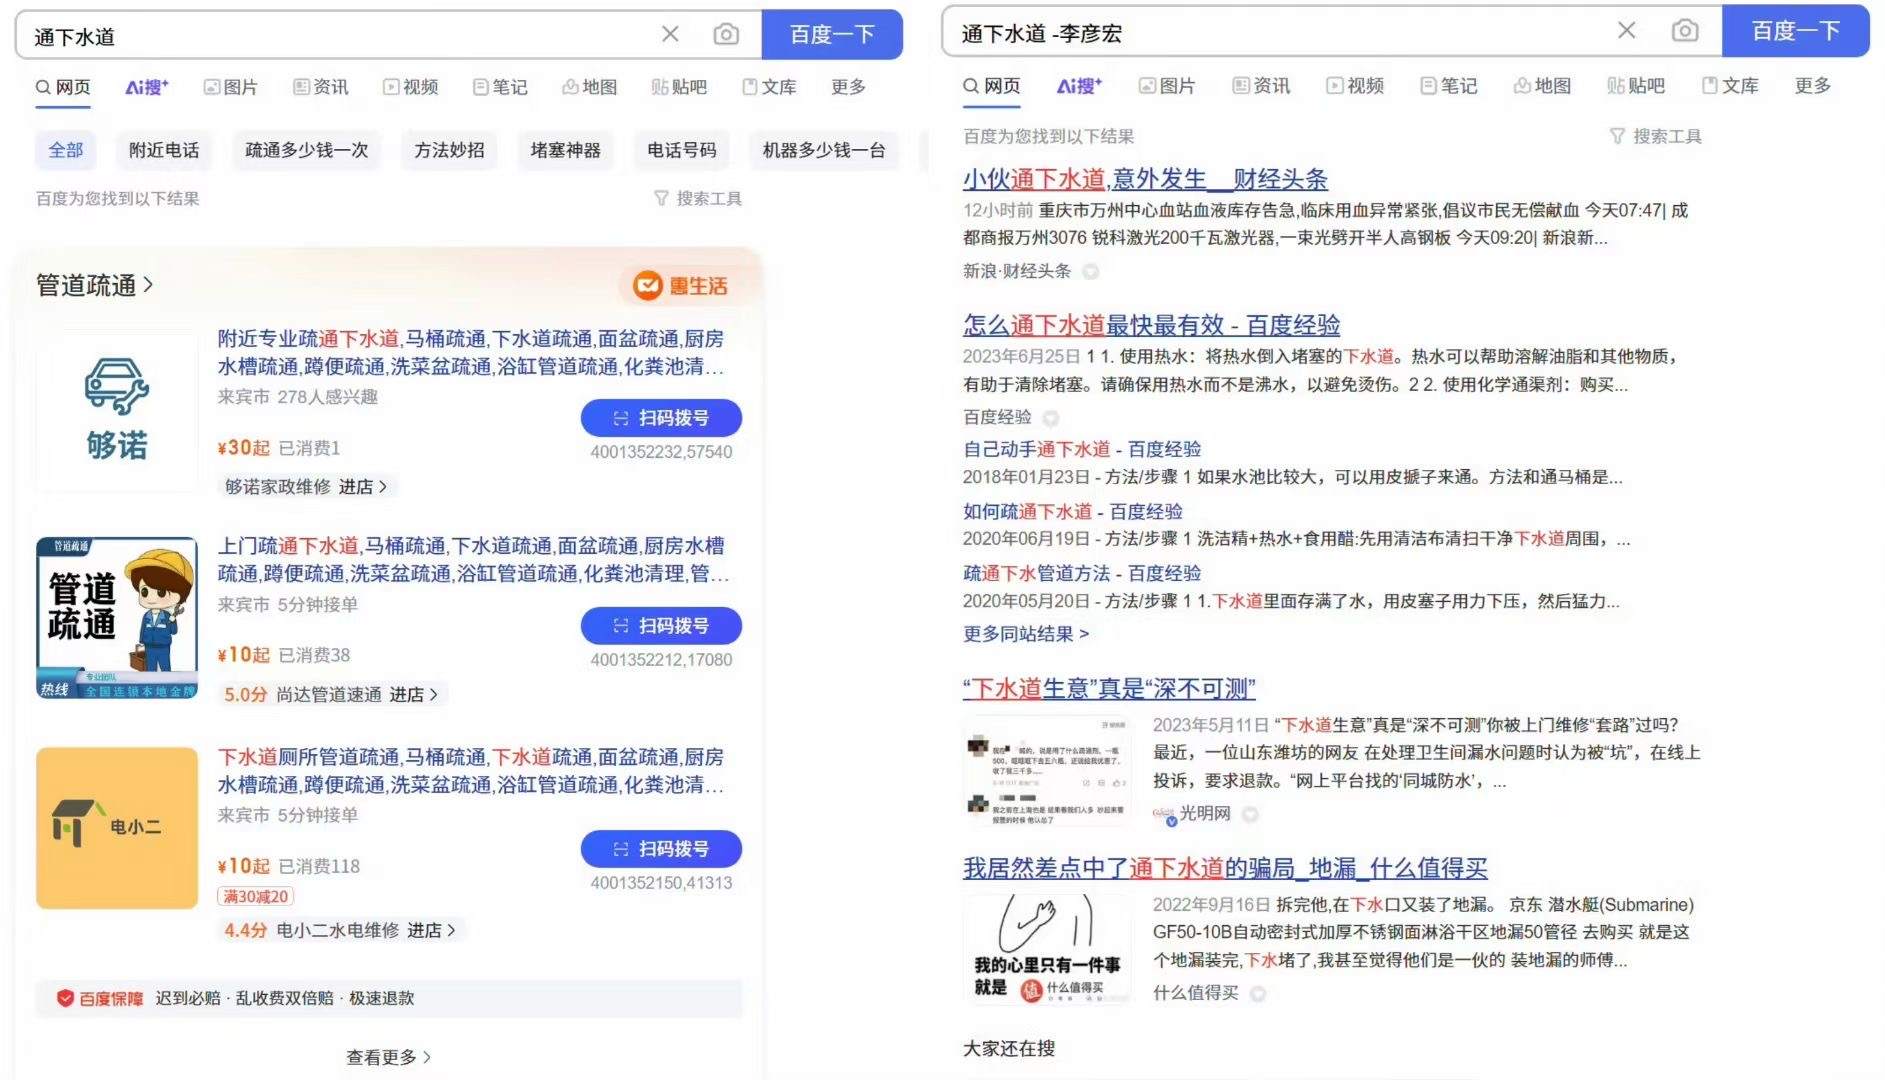Open image search via left camera icon
The image size is (1885, 1080).
[726, 35]
